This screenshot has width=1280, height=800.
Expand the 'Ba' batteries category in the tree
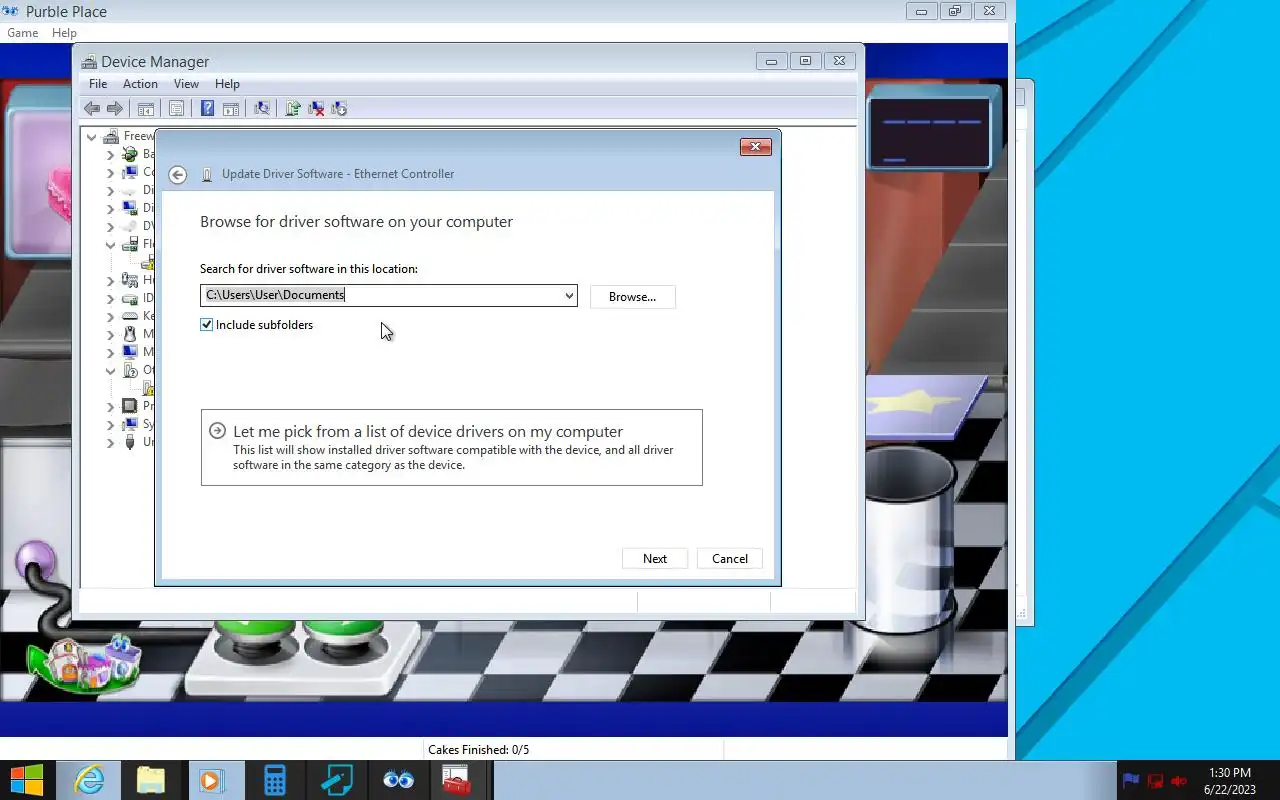pos(110,155)
